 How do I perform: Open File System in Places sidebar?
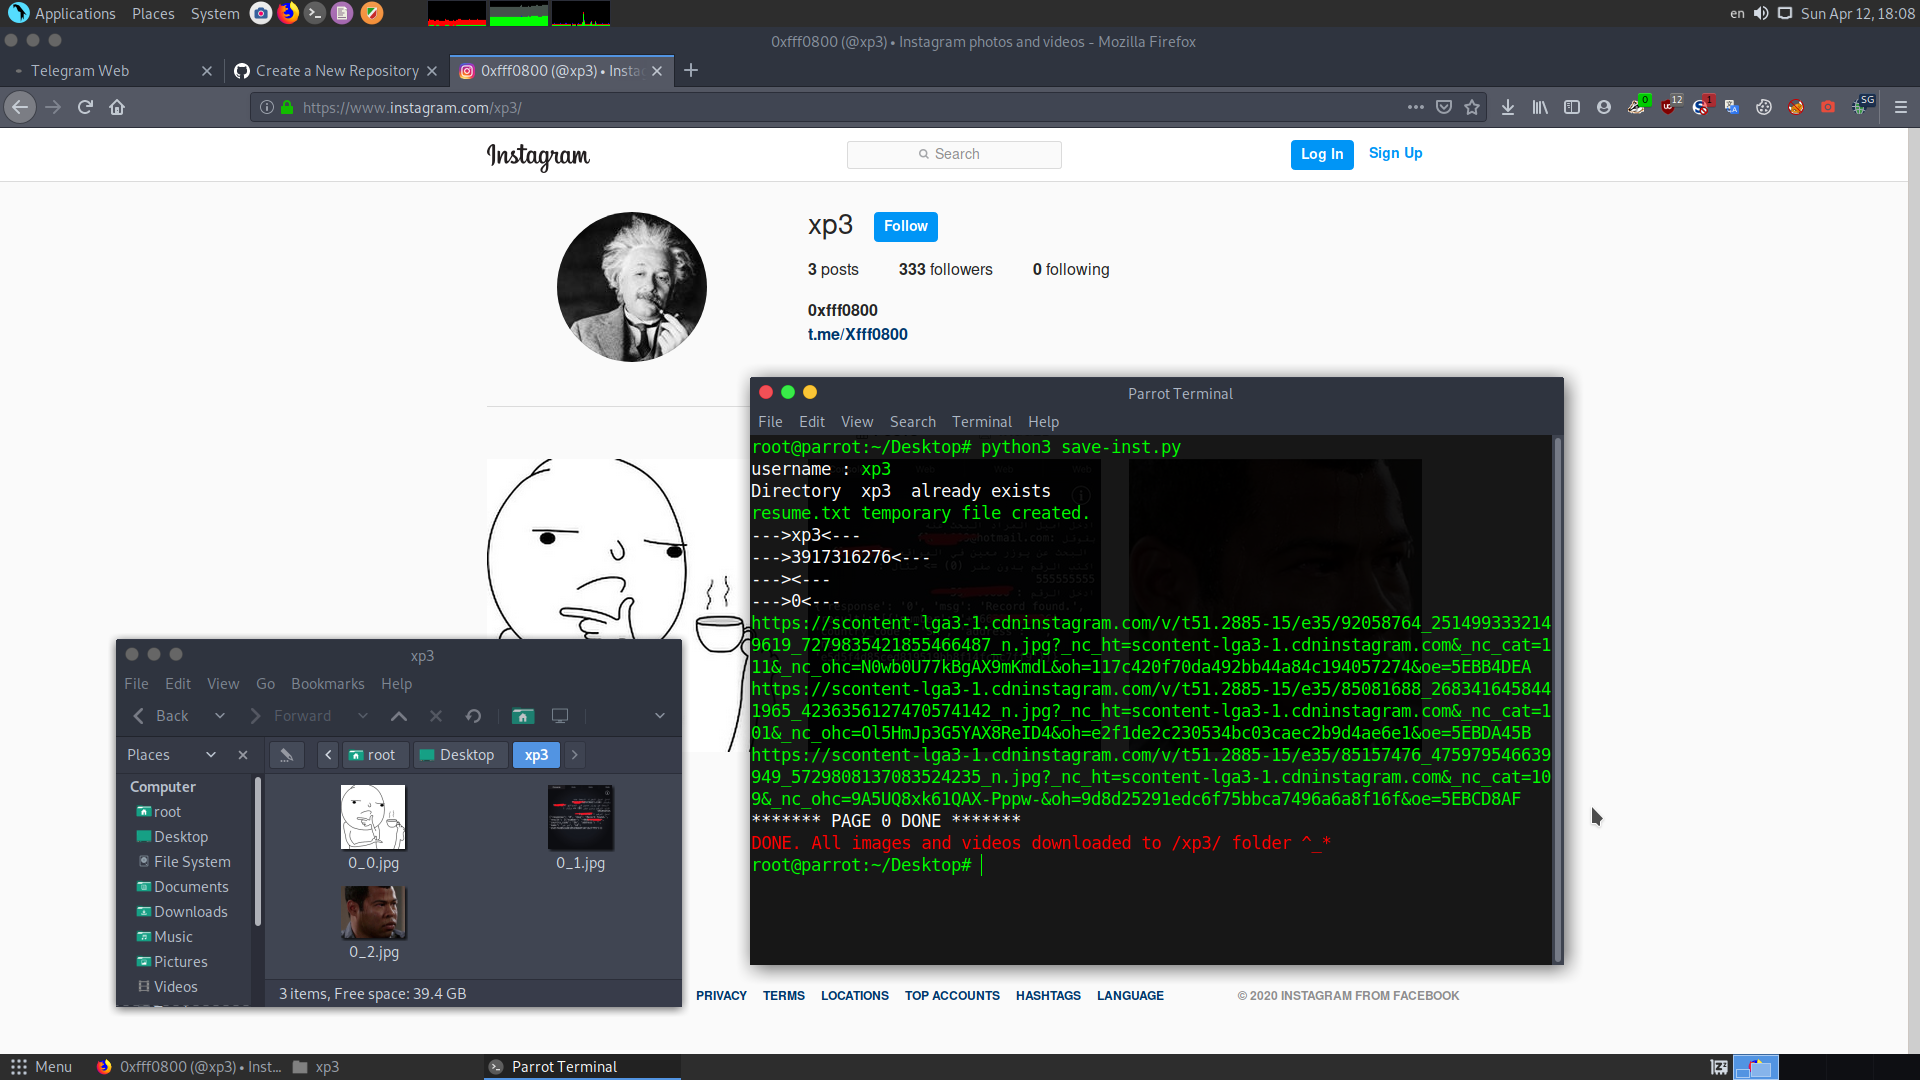pos(183,862)
